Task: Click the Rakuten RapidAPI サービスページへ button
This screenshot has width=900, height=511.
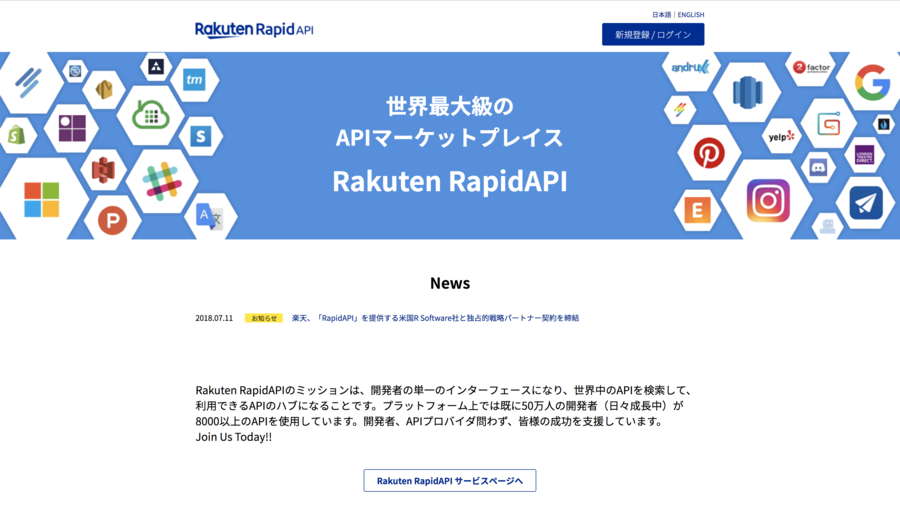Action: (449, 481)
